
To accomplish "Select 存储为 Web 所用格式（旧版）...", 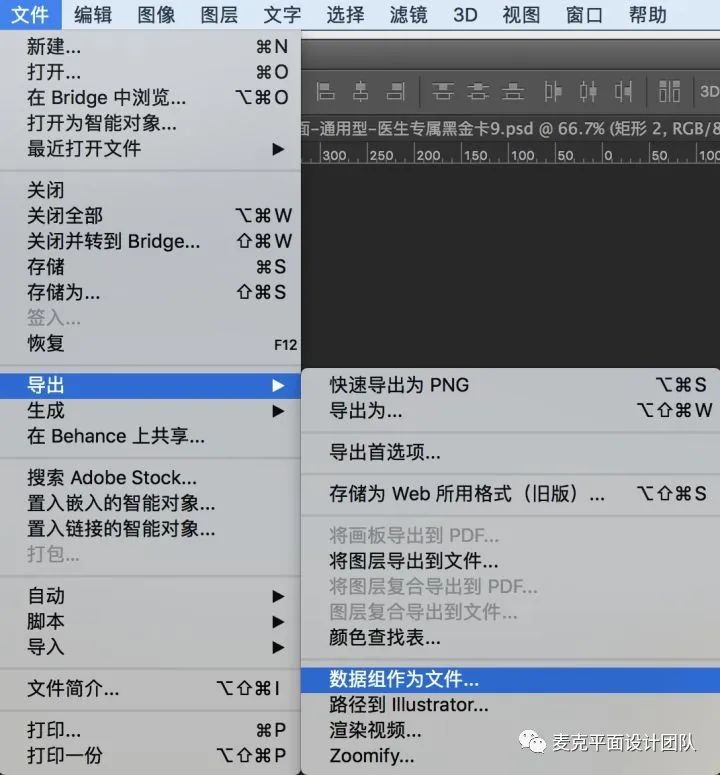I will coord(510,494).
